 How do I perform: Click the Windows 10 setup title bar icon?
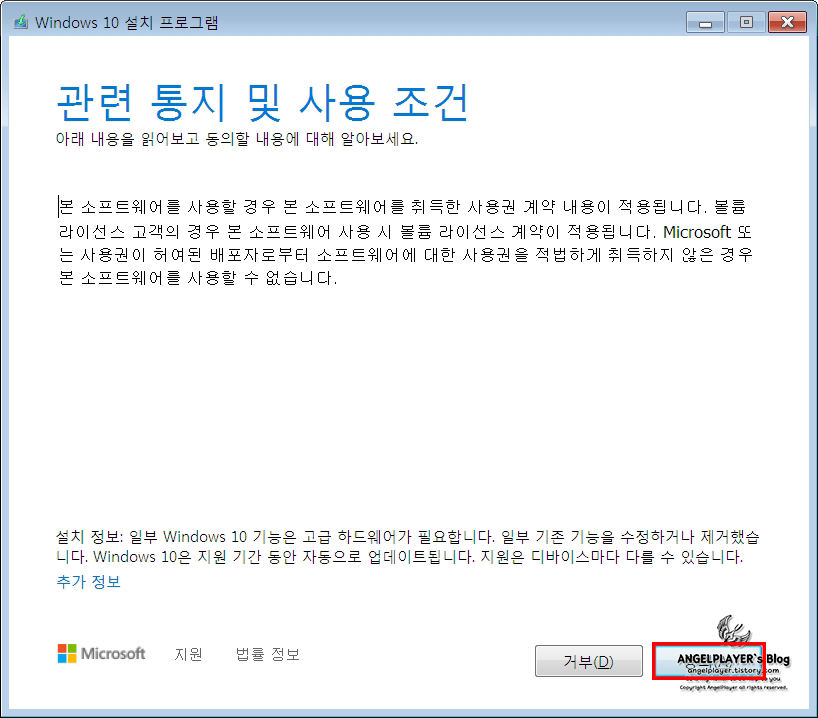point(21,22)
